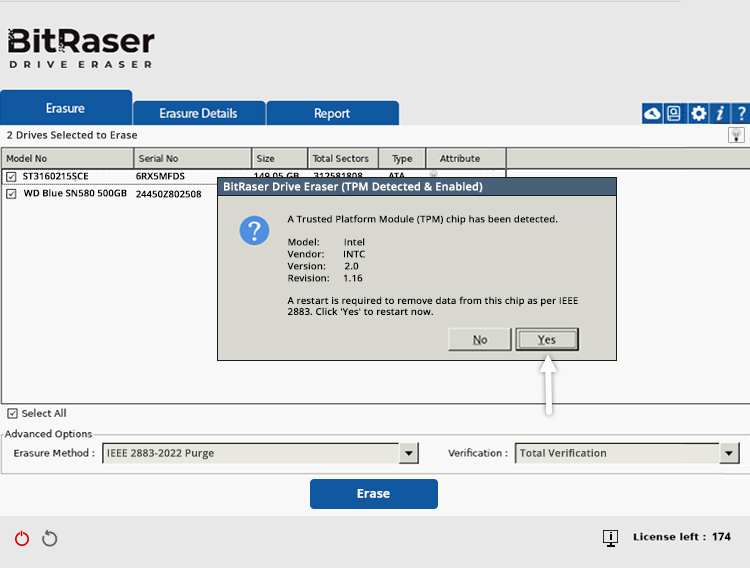Switch to the Erasure Details tab

(198, 113)
